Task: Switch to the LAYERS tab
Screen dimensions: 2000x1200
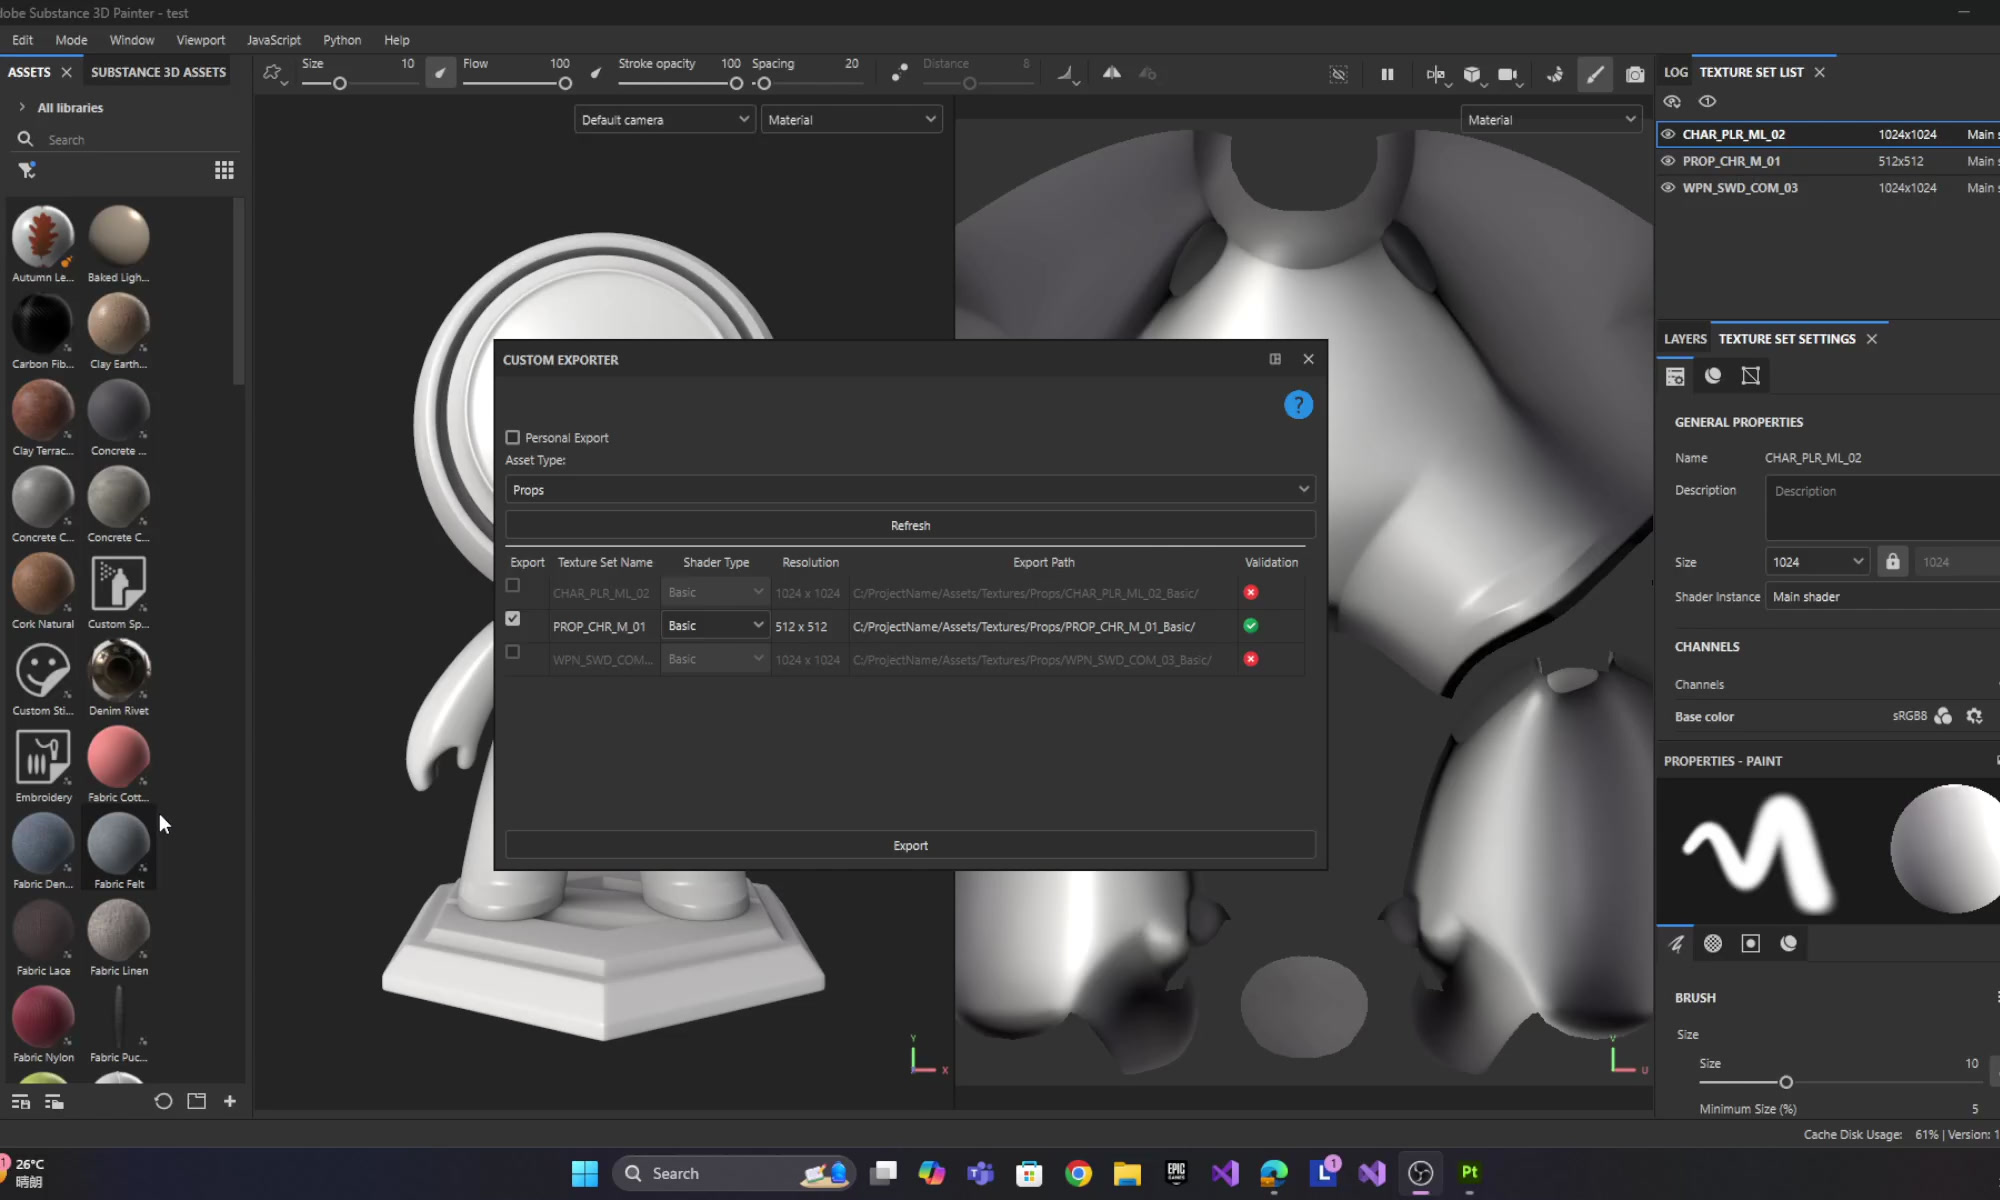Action: pos(1685,339)
